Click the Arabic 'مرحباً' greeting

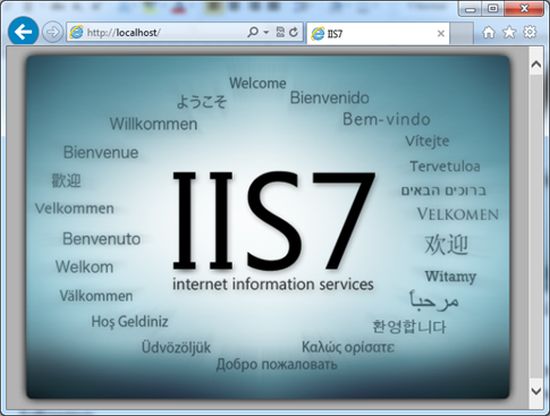pyautogui.click(x=434, y=300)
